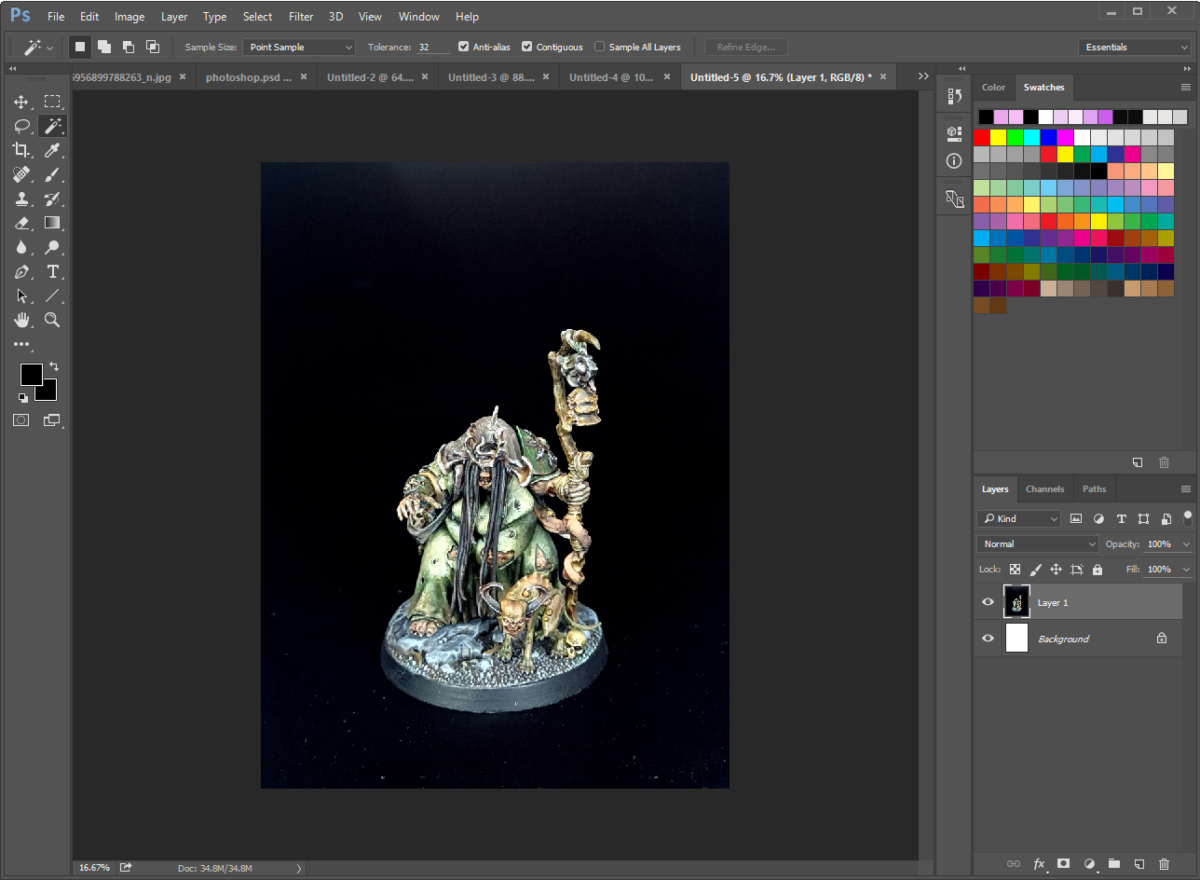1200x880 pixels.
Task: Select the Clone Stamp tool
Action: point(21,198)
